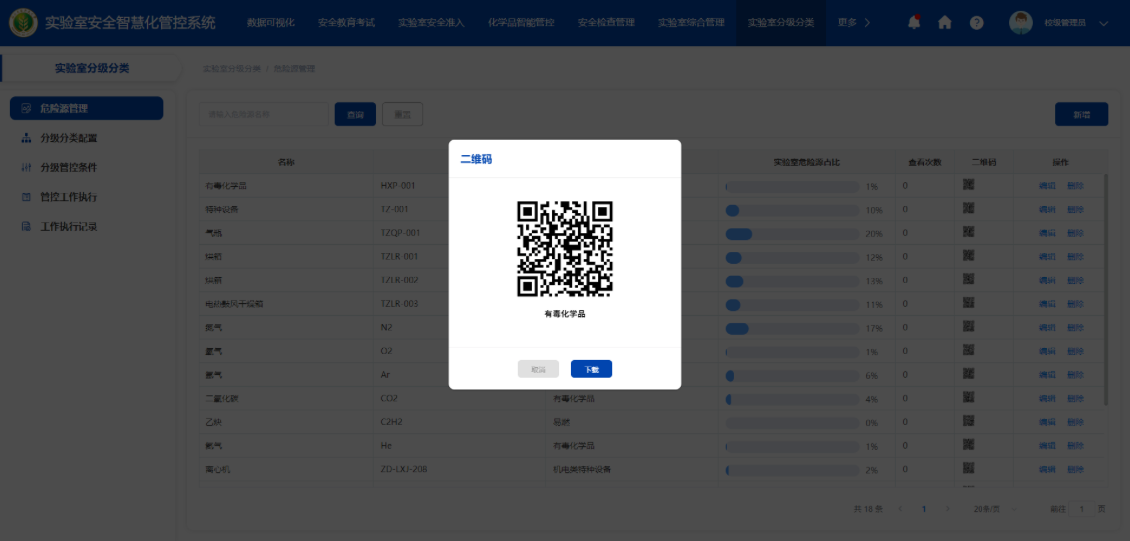Open QR code icon in ZD-LXJ-208 row

(x=968, y=469)
